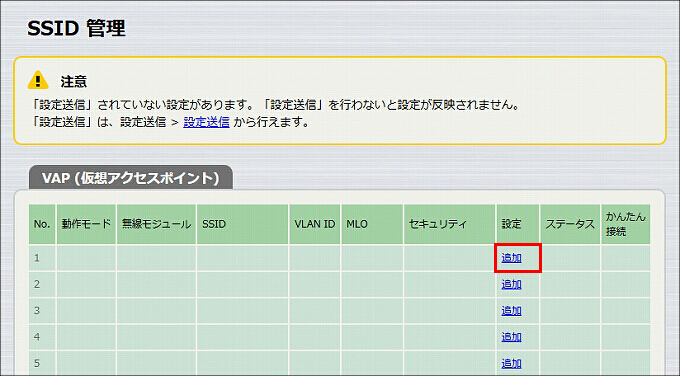This screenshot has height=376, width=680.
Task: Open the 設定送信 link in the notice
Action: click(x=206, y=122)
